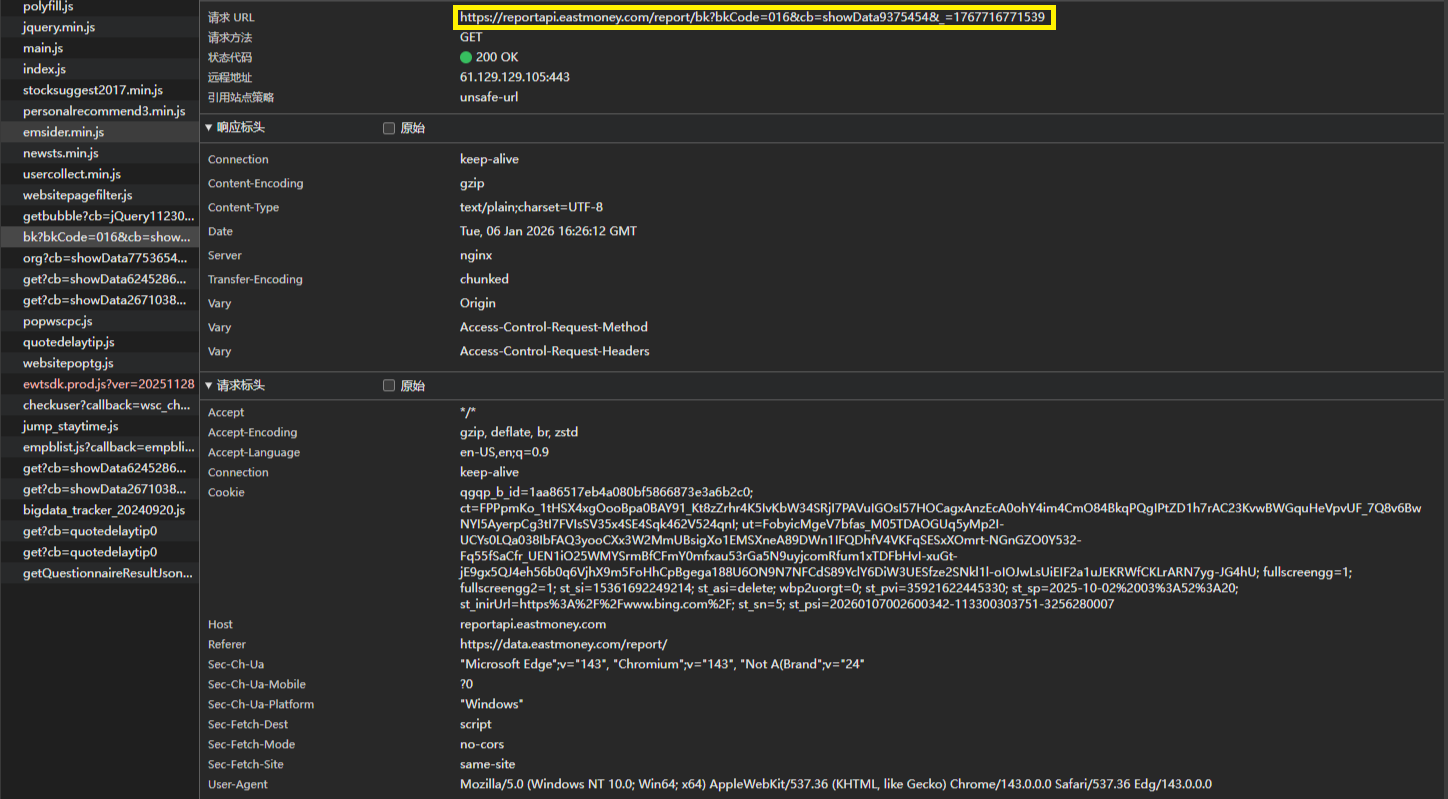Open the getQuestionnaireResultJson request
This screenshot has height=799, width=1448.
[x=107, y=573]
